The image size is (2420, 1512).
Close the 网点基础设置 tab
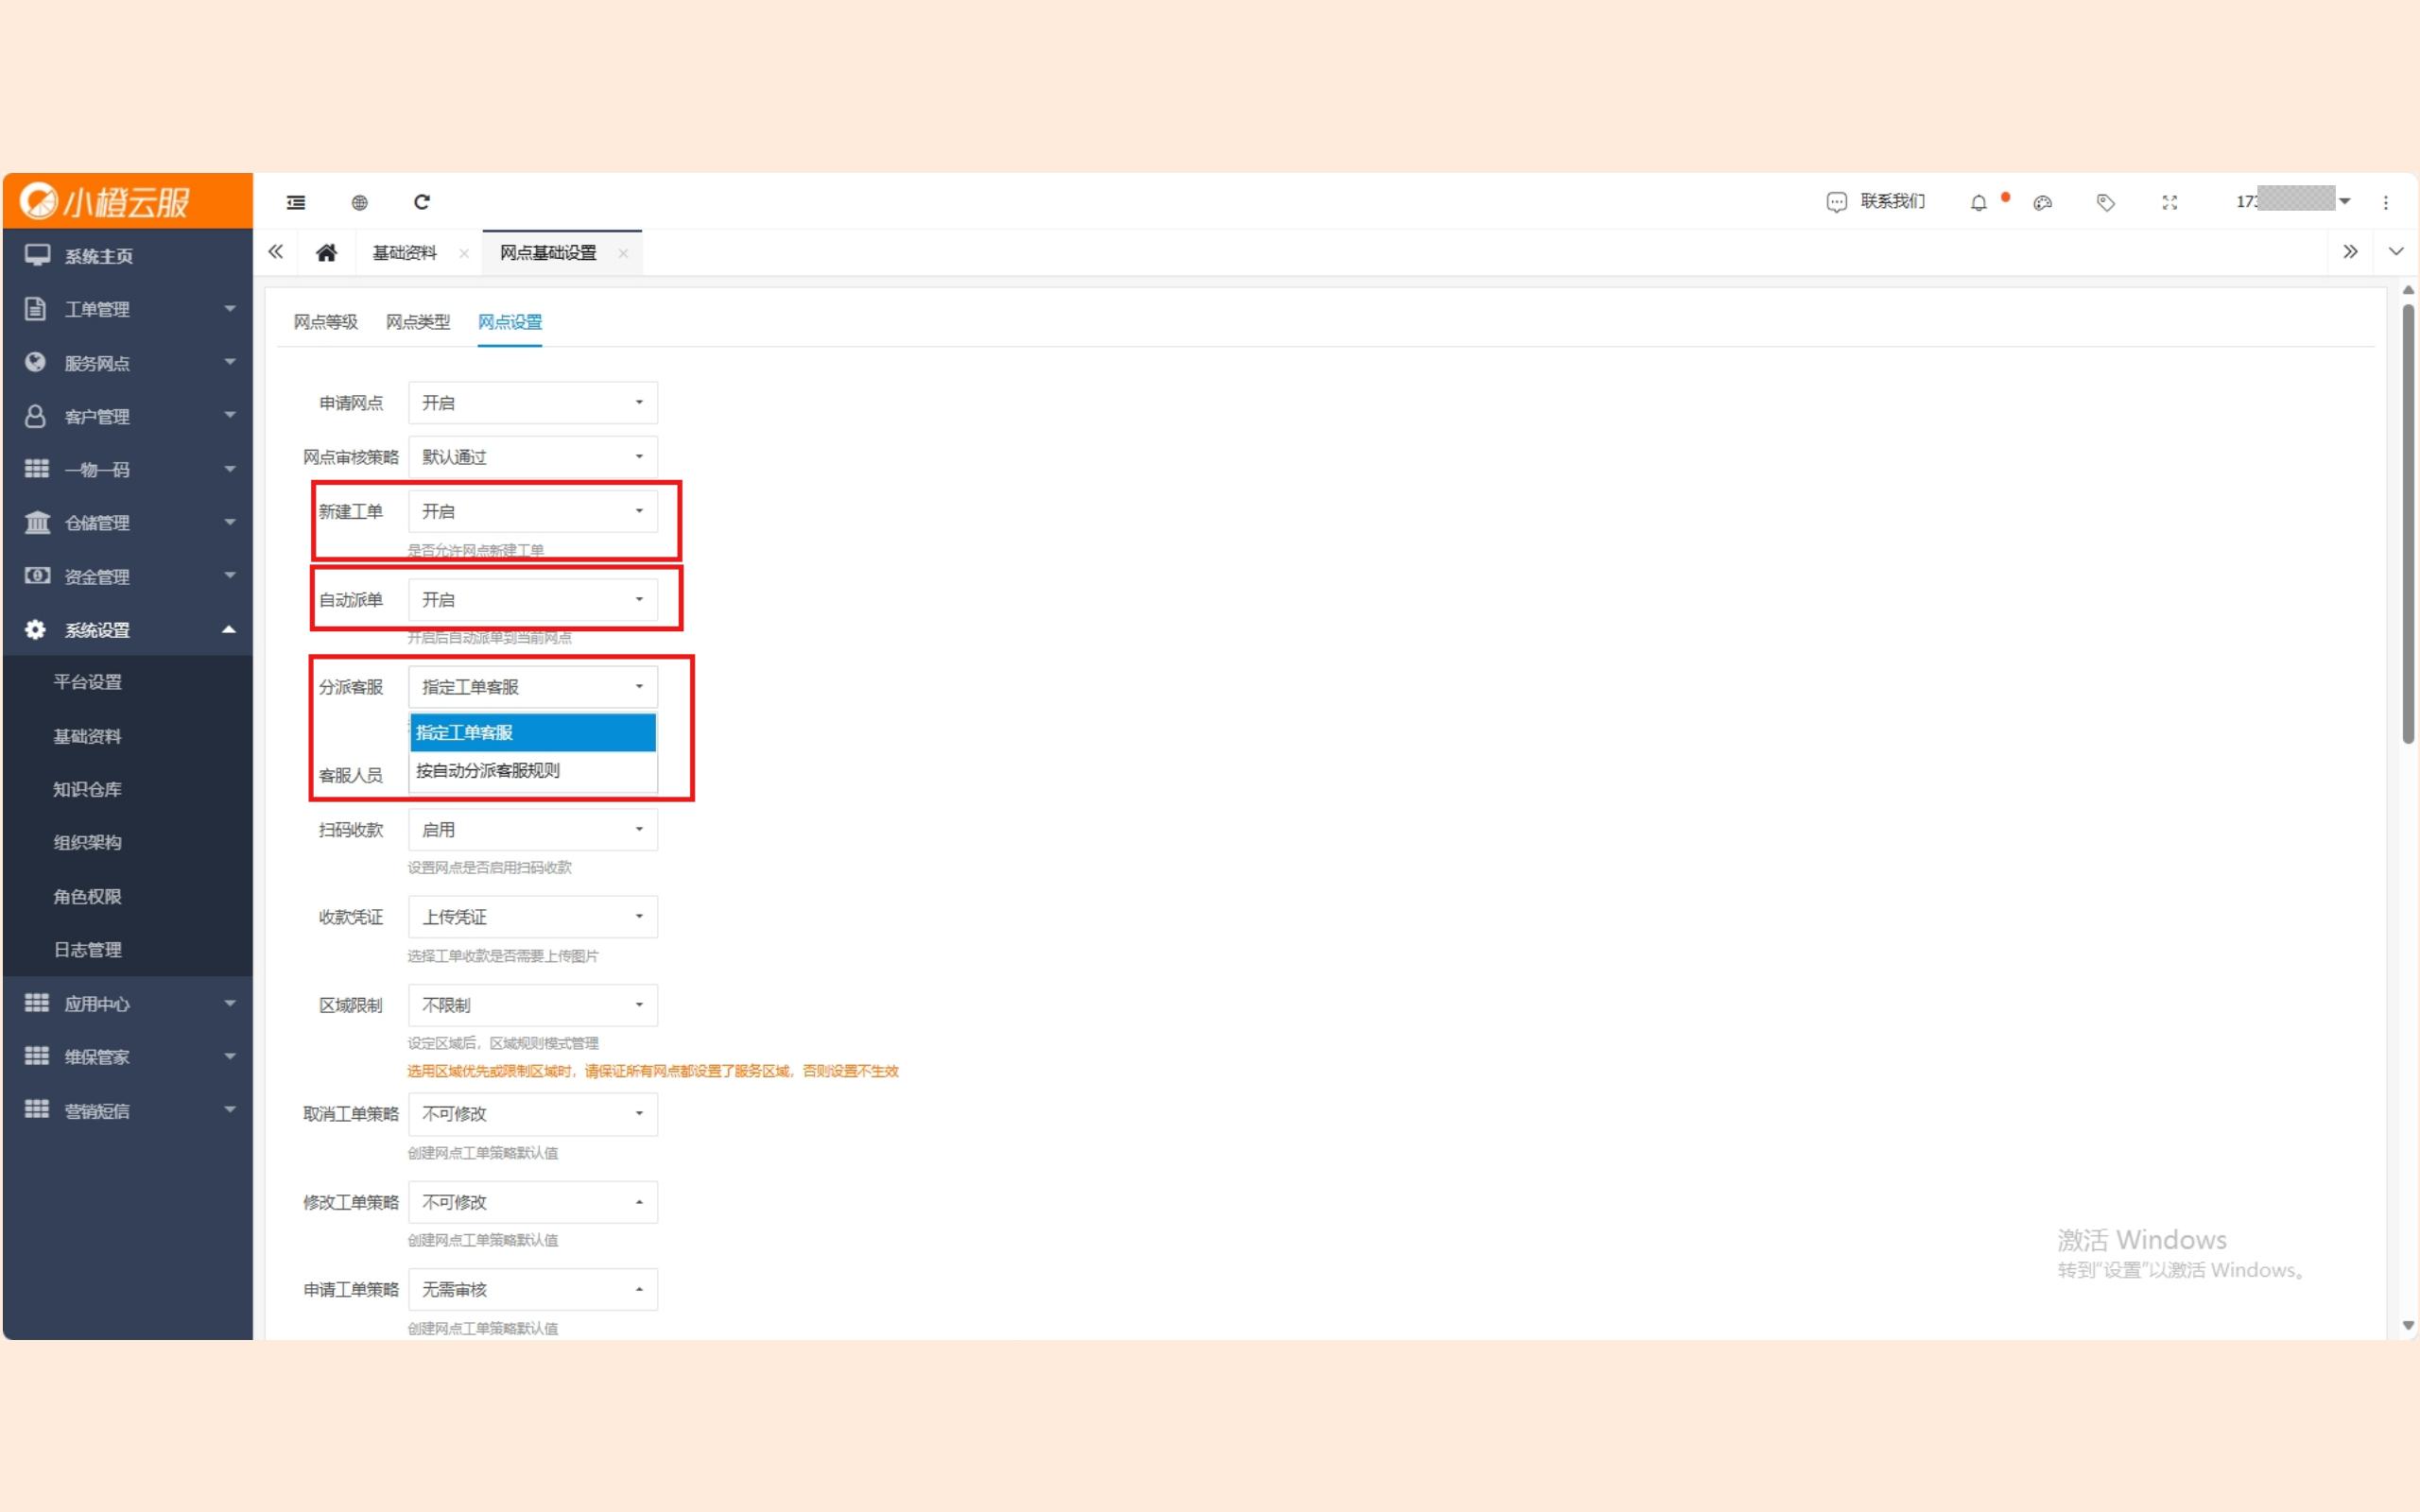tap(623, 254)
